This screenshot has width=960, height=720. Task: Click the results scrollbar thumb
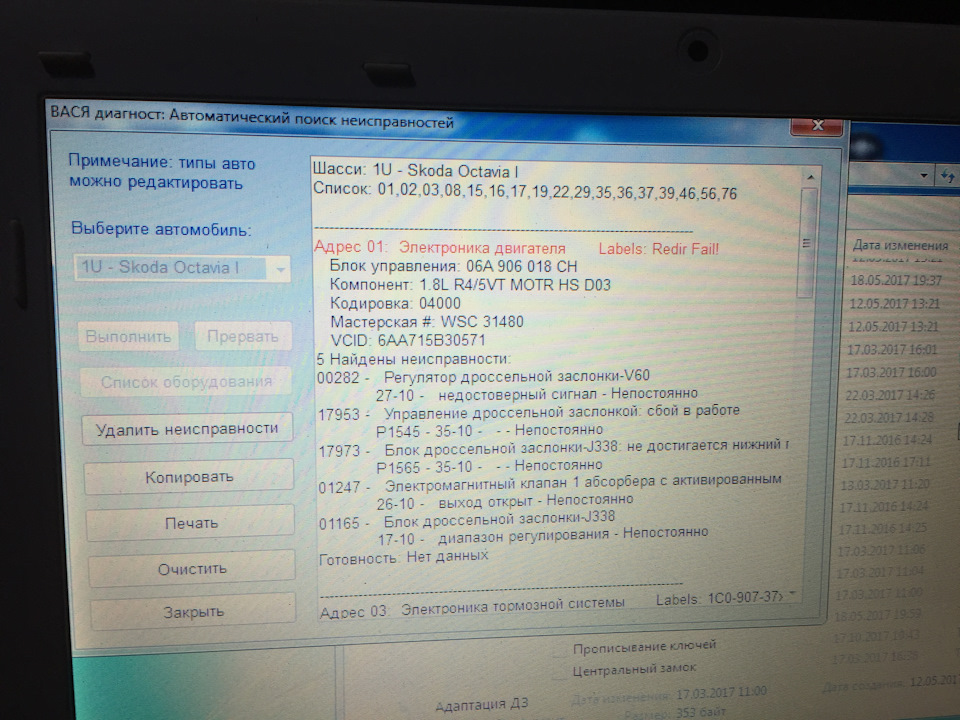[806, 243]
